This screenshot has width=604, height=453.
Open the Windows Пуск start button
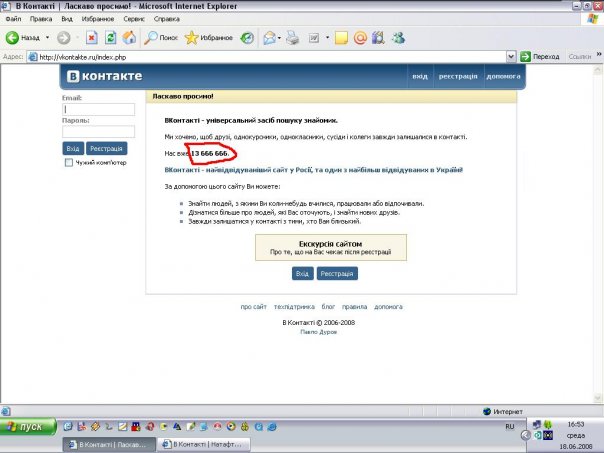(x=25, y=426)
